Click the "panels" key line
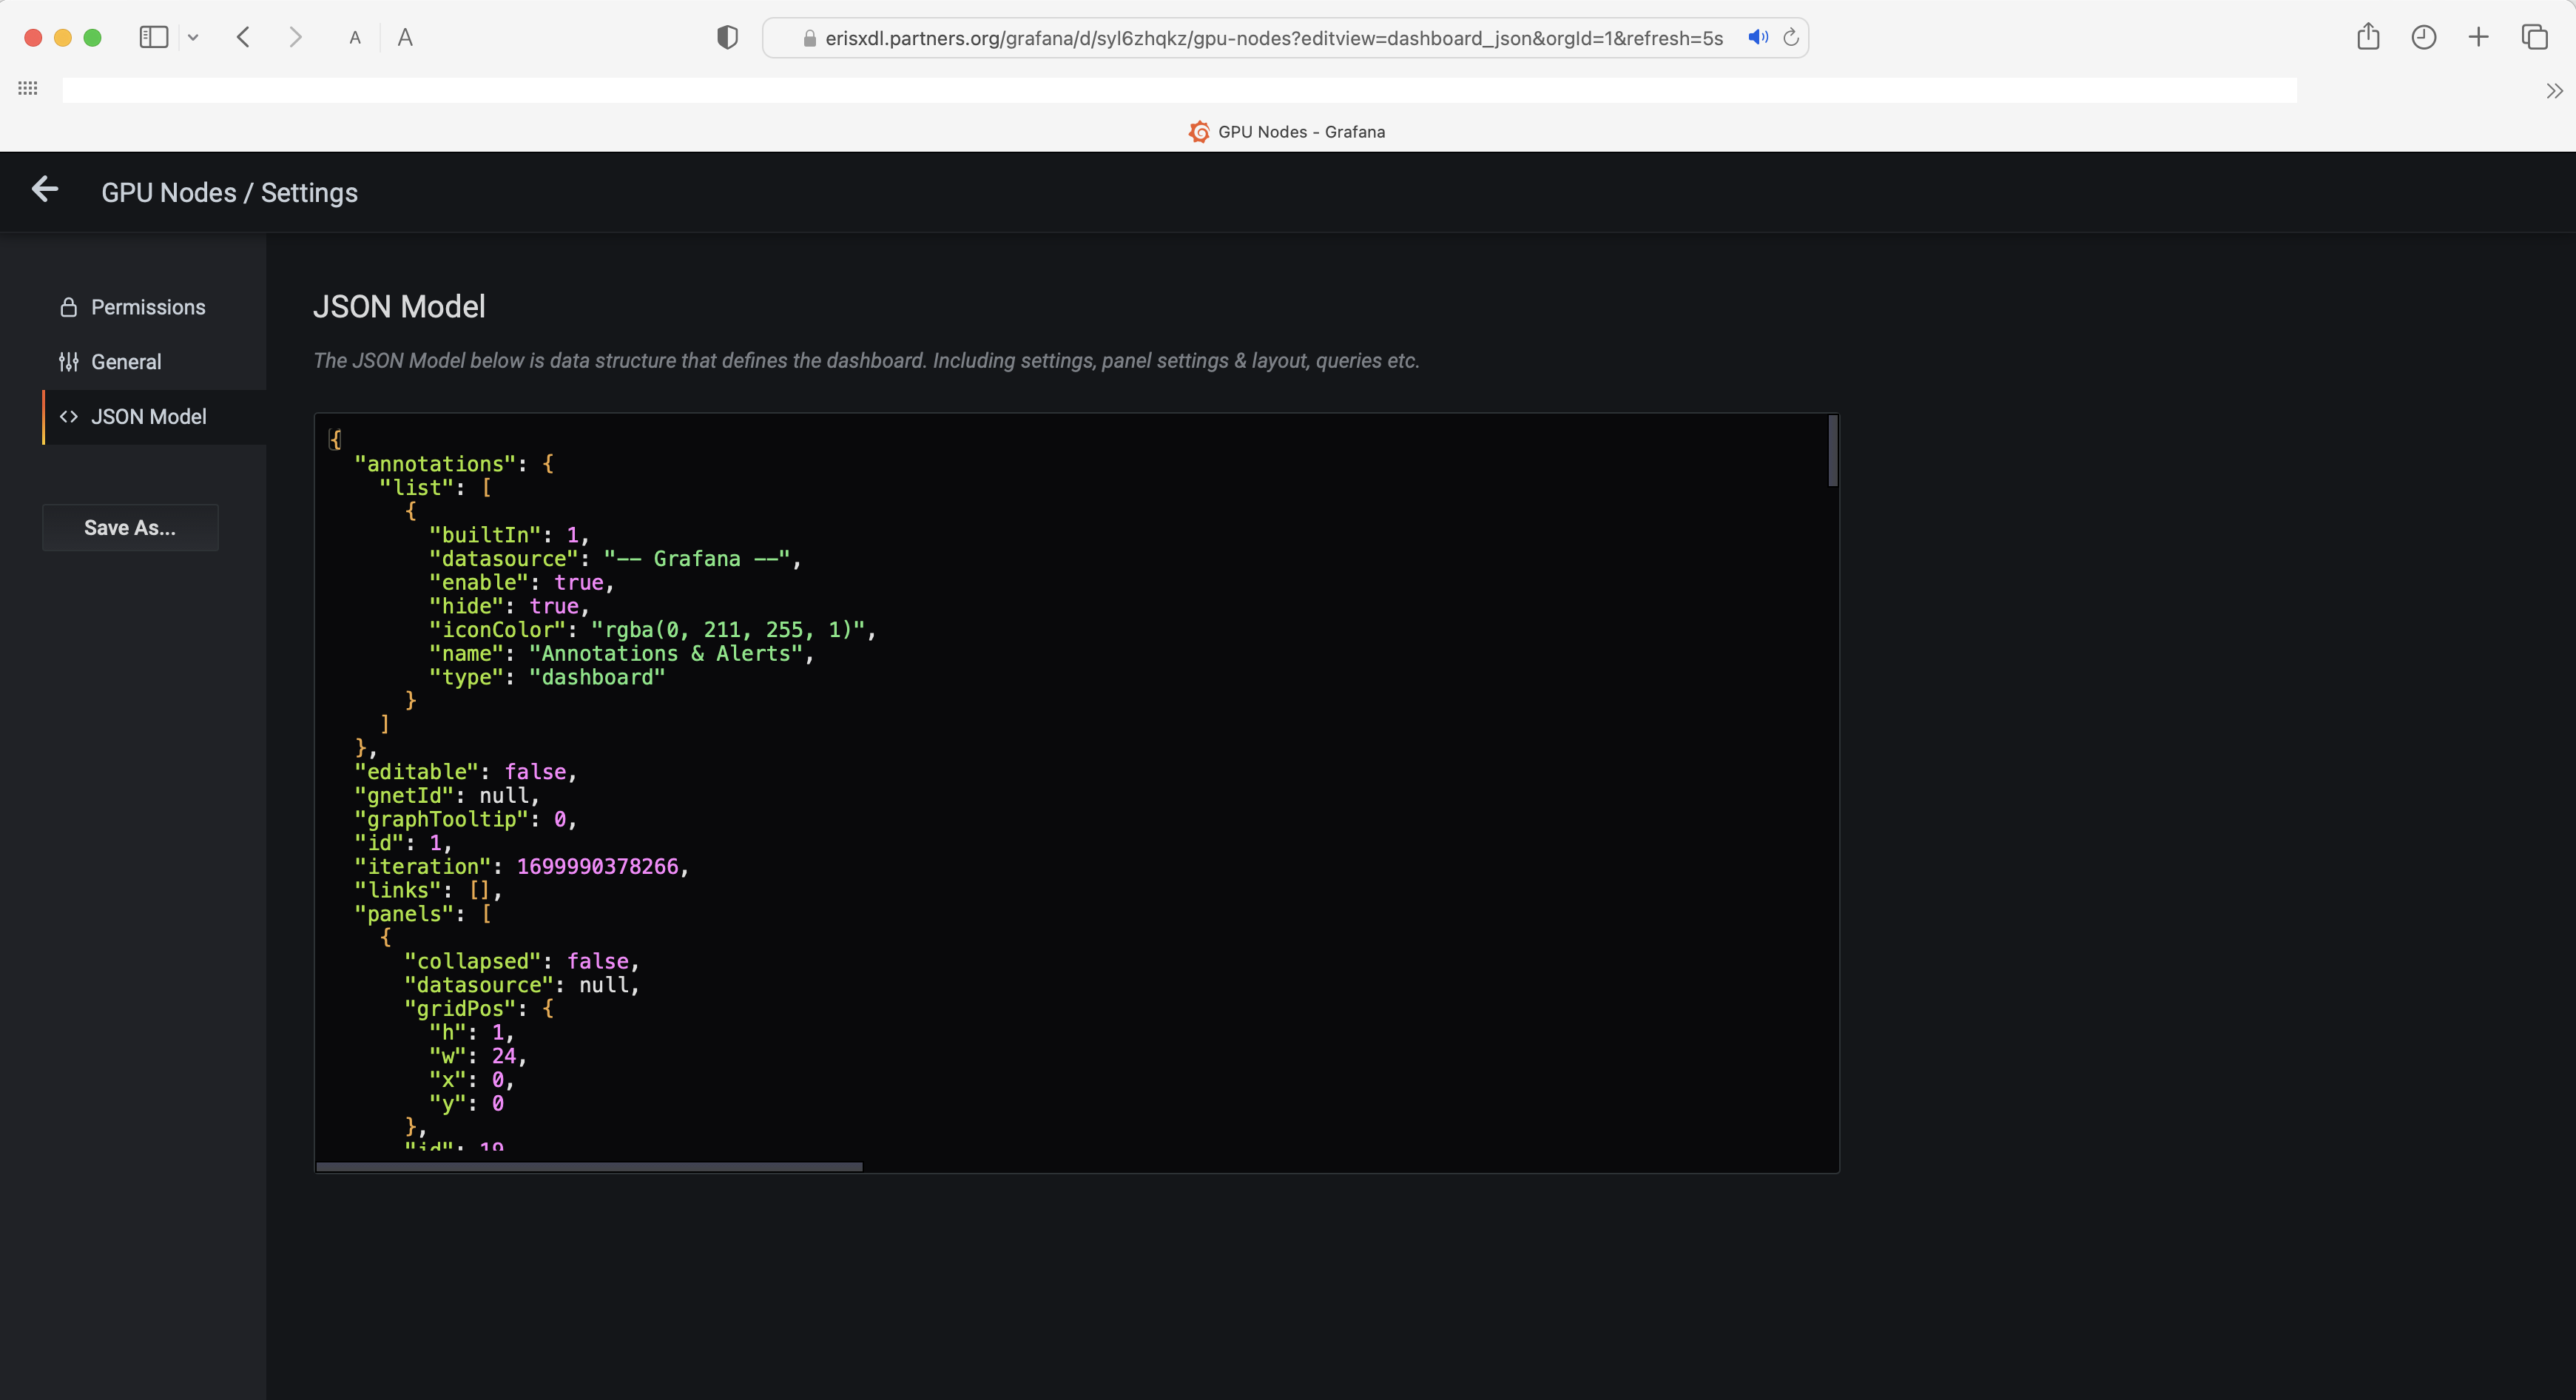Viewport: 2576px width, 1400px height. pyautogui.click(x=423, y=914)
